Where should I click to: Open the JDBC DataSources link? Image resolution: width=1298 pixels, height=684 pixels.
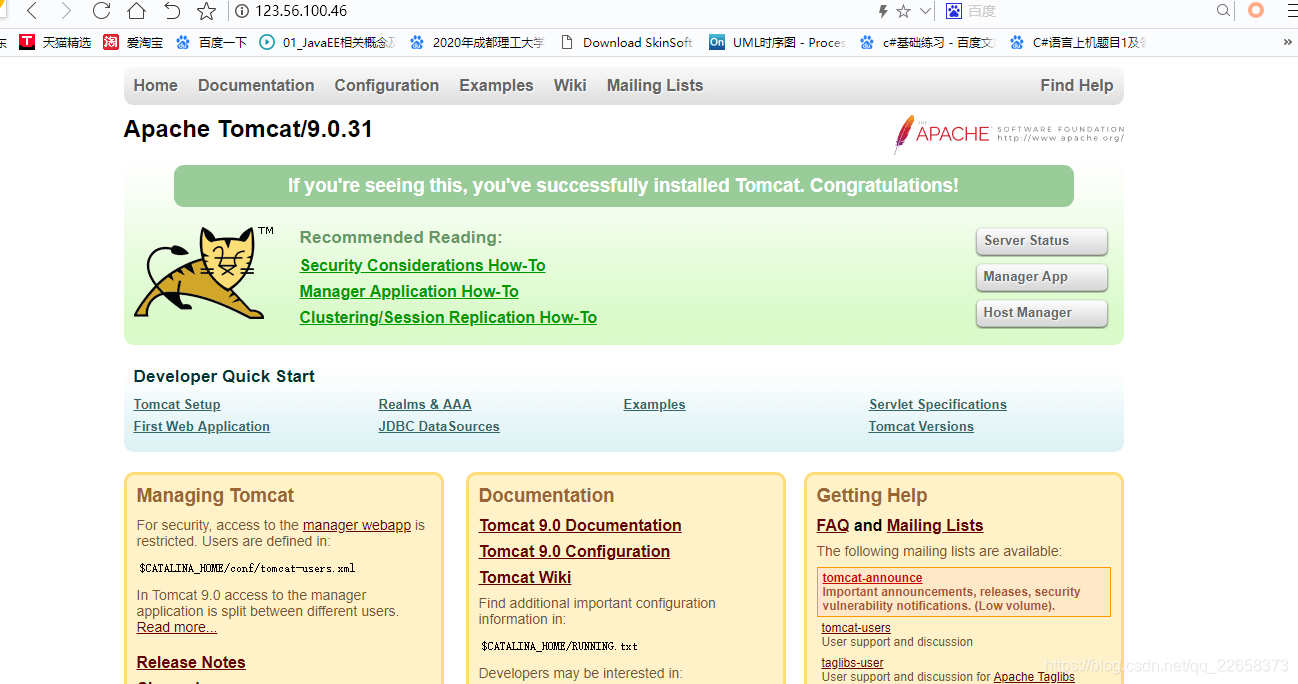click(439, 426)
